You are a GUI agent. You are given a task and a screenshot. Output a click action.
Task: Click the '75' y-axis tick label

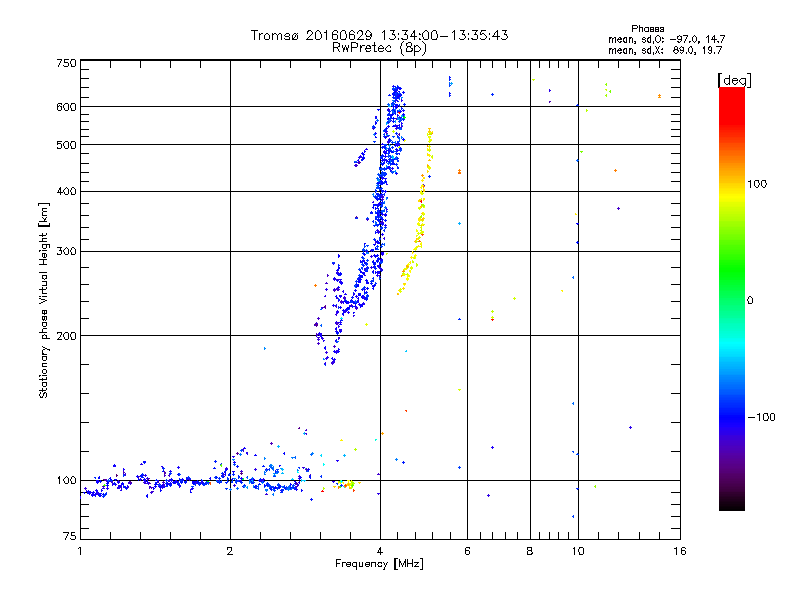[70, 536]
